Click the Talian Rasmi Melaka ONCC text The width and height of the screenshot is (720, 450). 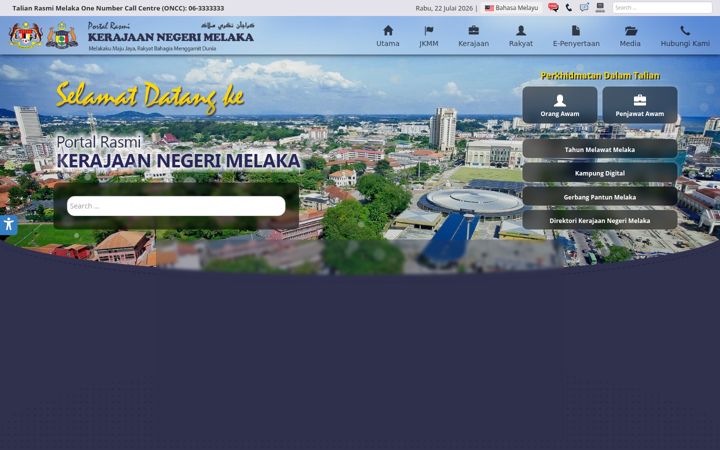(x=118, y=8)
